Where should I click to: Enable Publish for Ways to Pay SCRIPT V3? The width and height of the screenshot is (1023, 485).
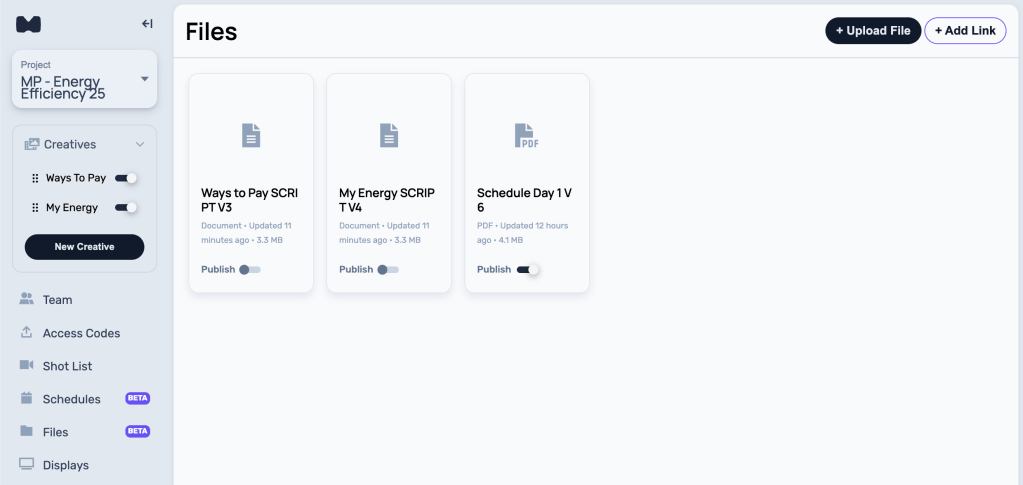(250, 270)
